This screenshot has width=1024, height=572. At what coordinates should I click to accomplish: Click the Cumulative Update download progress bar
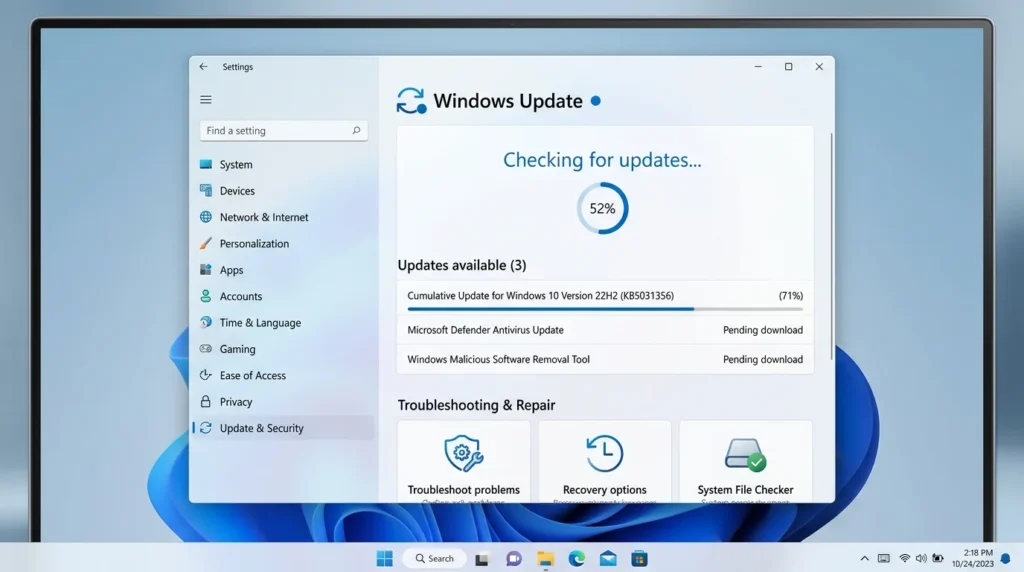[x=605, y=309]
